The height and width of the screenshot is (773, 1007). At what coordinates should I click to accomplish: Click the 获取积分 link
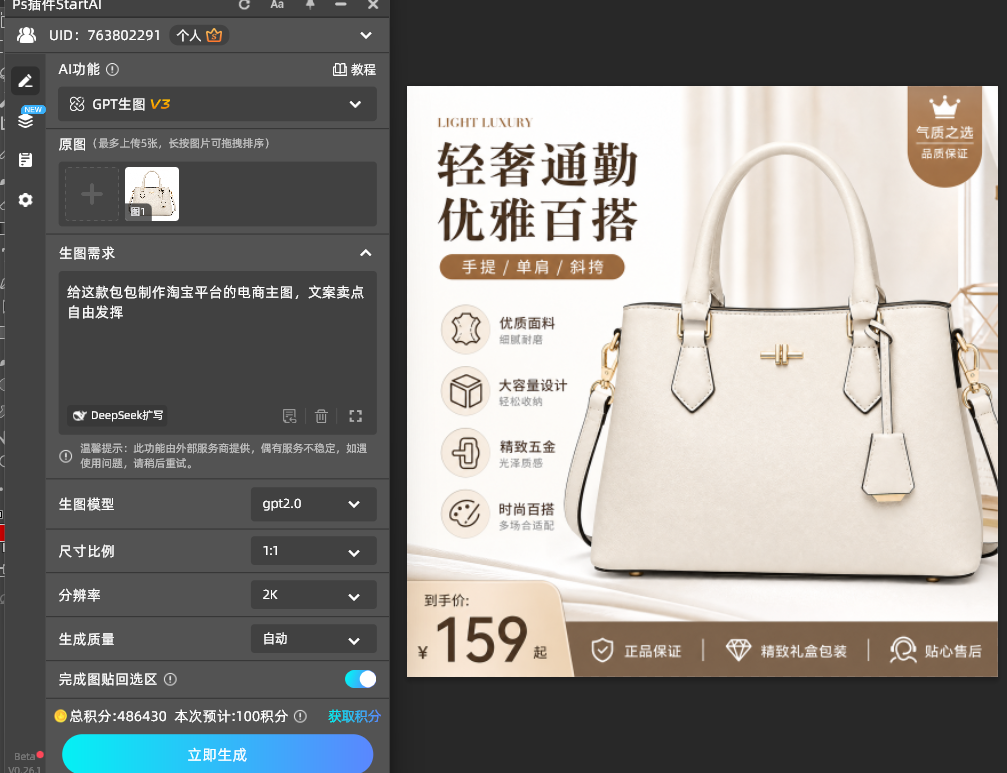pyautogui.click(x=355, y=717)
